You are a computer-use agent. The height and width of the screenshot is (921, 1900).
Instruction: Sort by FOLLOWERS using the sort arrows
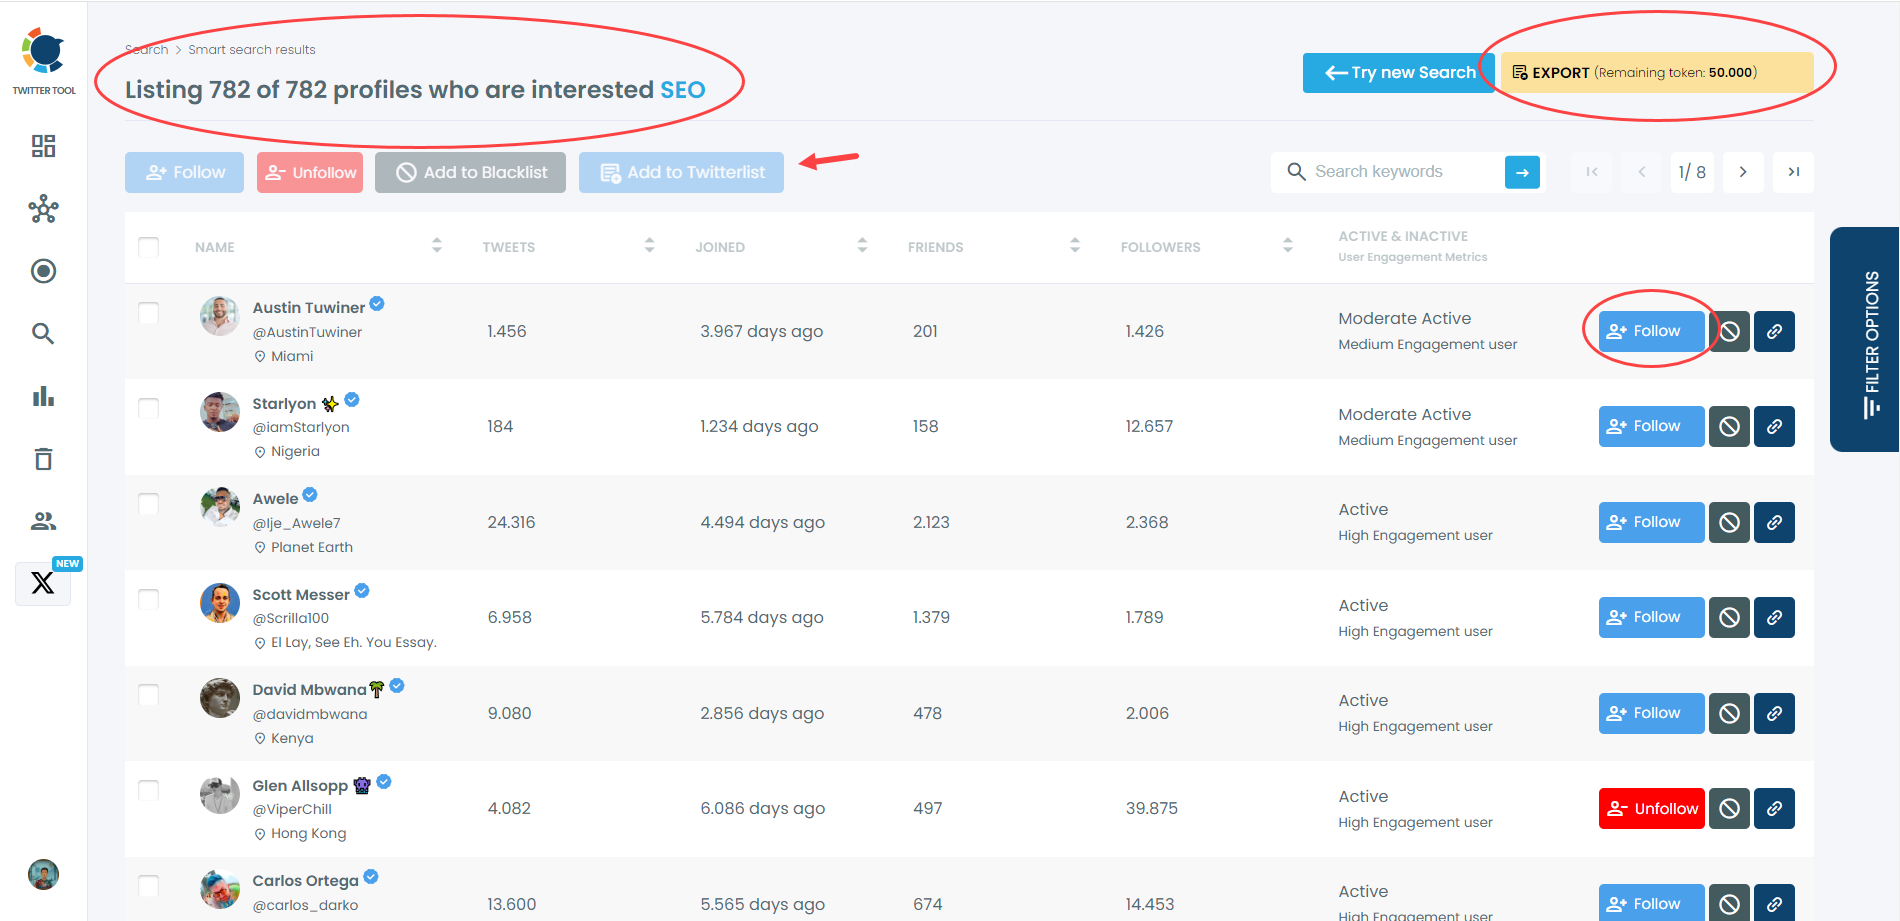pyautogui.click(x=1287, y=244)
